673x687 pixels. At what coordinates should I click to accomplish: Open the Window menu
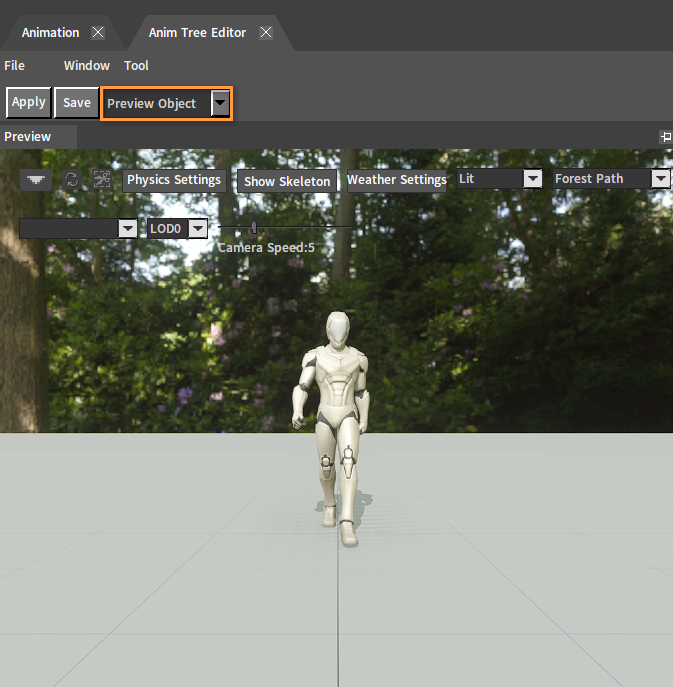click(87, 66)
